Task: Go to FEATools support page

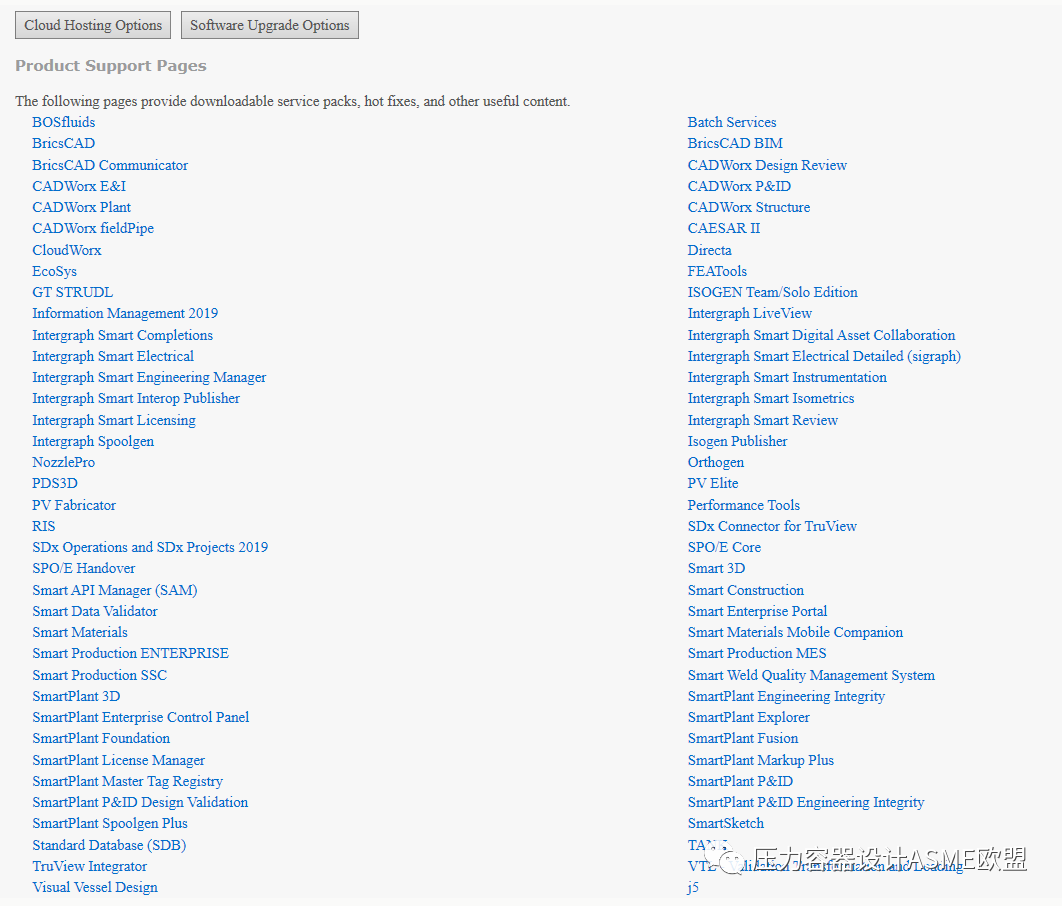Action: [x=717, y=272]
